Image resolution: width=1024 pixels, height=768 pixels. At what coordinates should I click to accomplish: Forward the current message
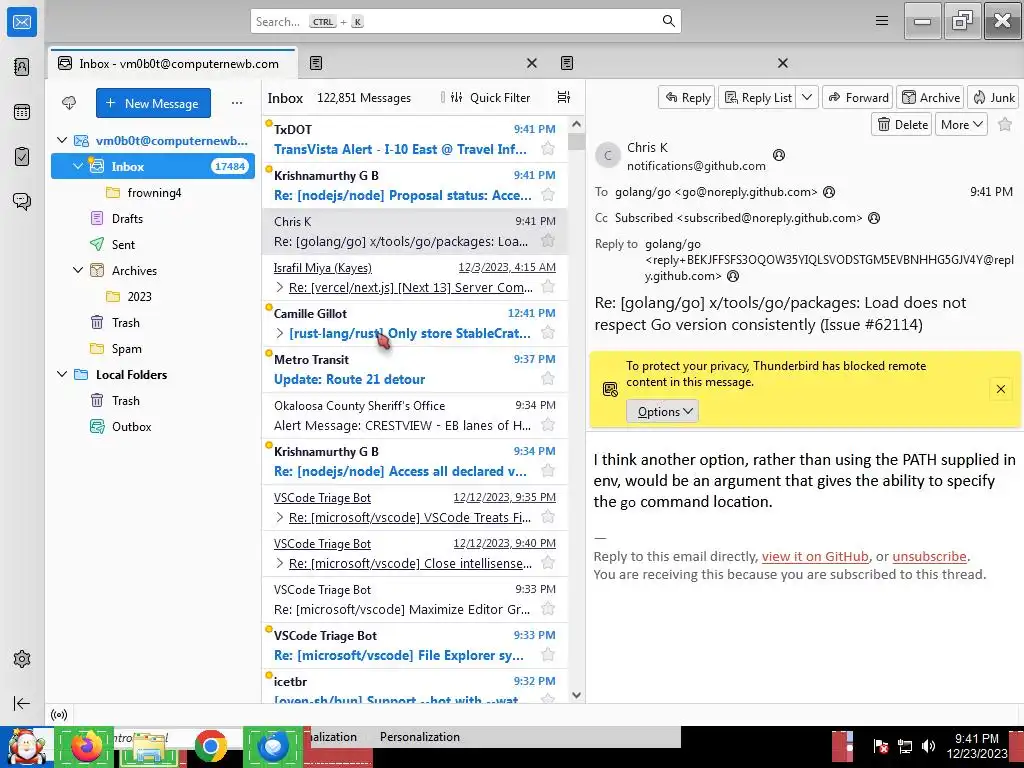(858, 97)
